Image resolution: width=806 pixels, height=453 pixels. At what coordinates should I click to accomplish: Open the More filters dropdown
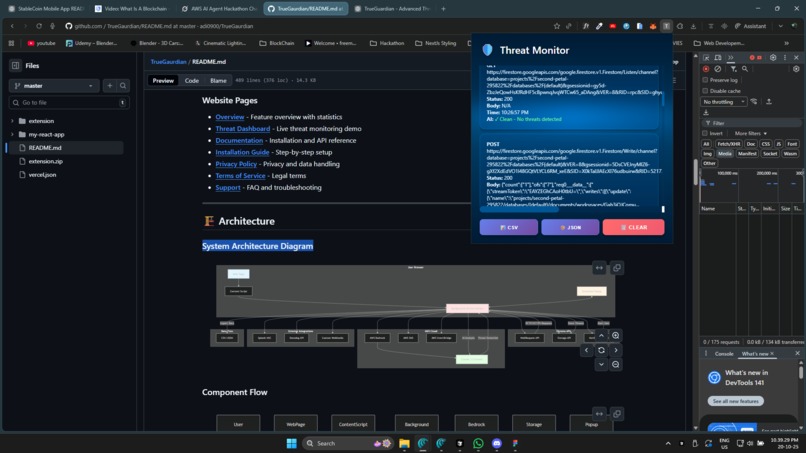coord(750,133)
